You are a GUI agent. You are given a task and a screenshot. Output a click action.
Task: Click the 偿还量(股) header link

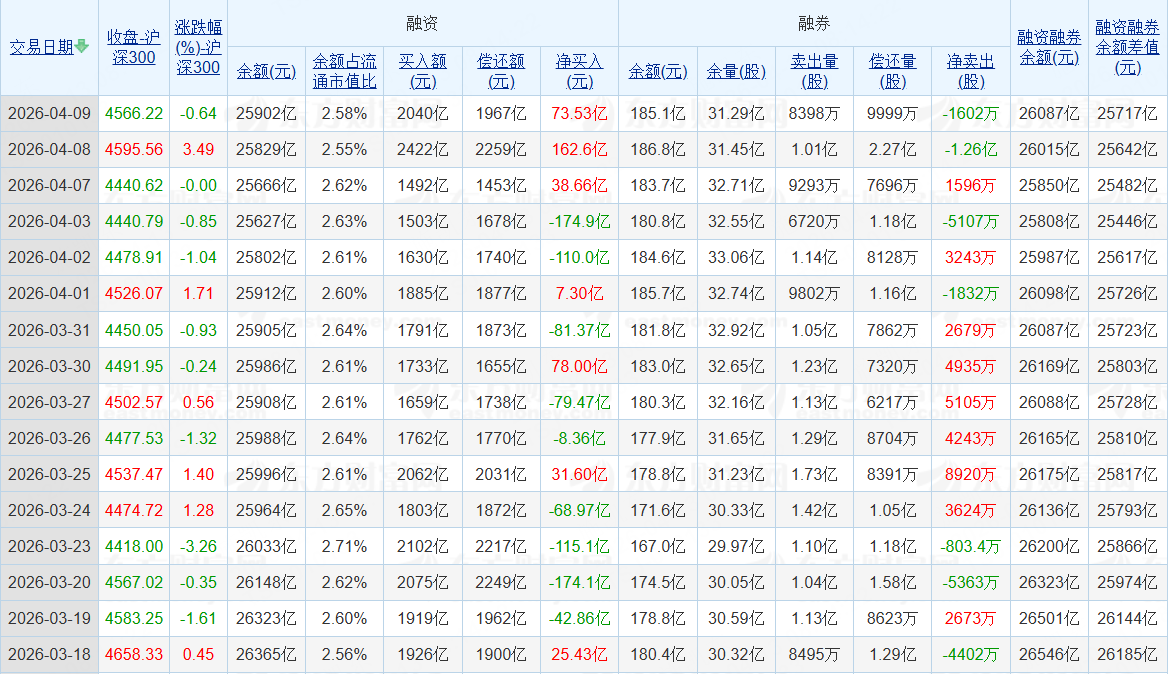tap(892, 71)
